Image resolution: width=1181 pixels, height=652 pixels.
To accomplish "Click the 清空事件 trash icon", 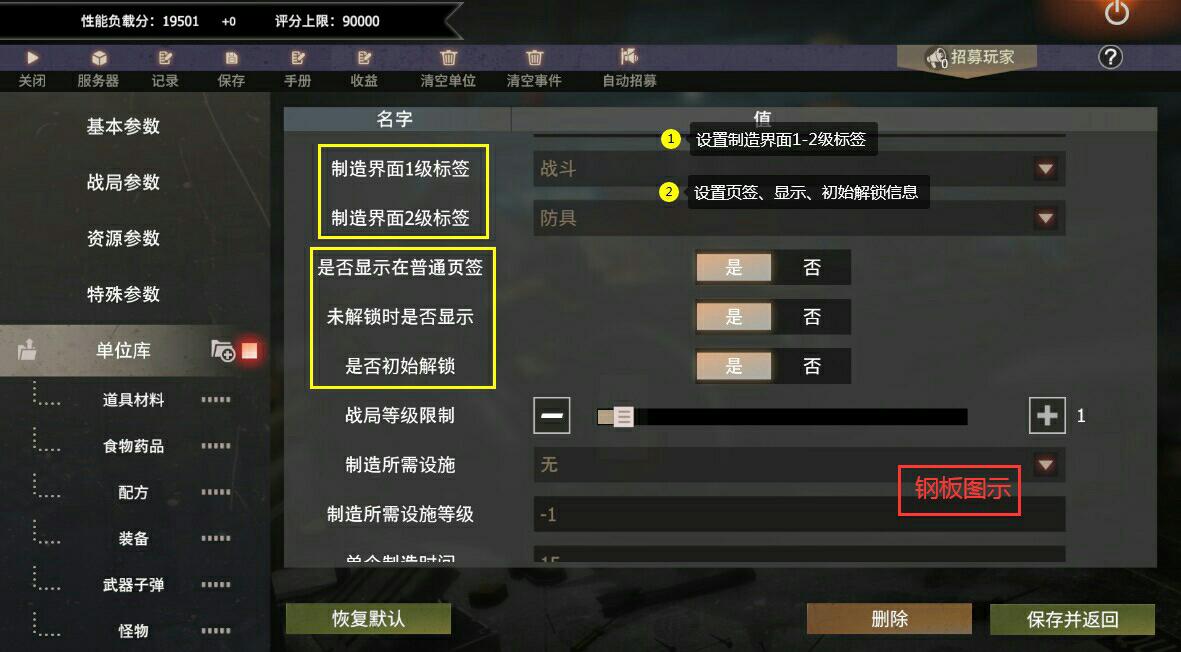I will (x=534, y=57).
